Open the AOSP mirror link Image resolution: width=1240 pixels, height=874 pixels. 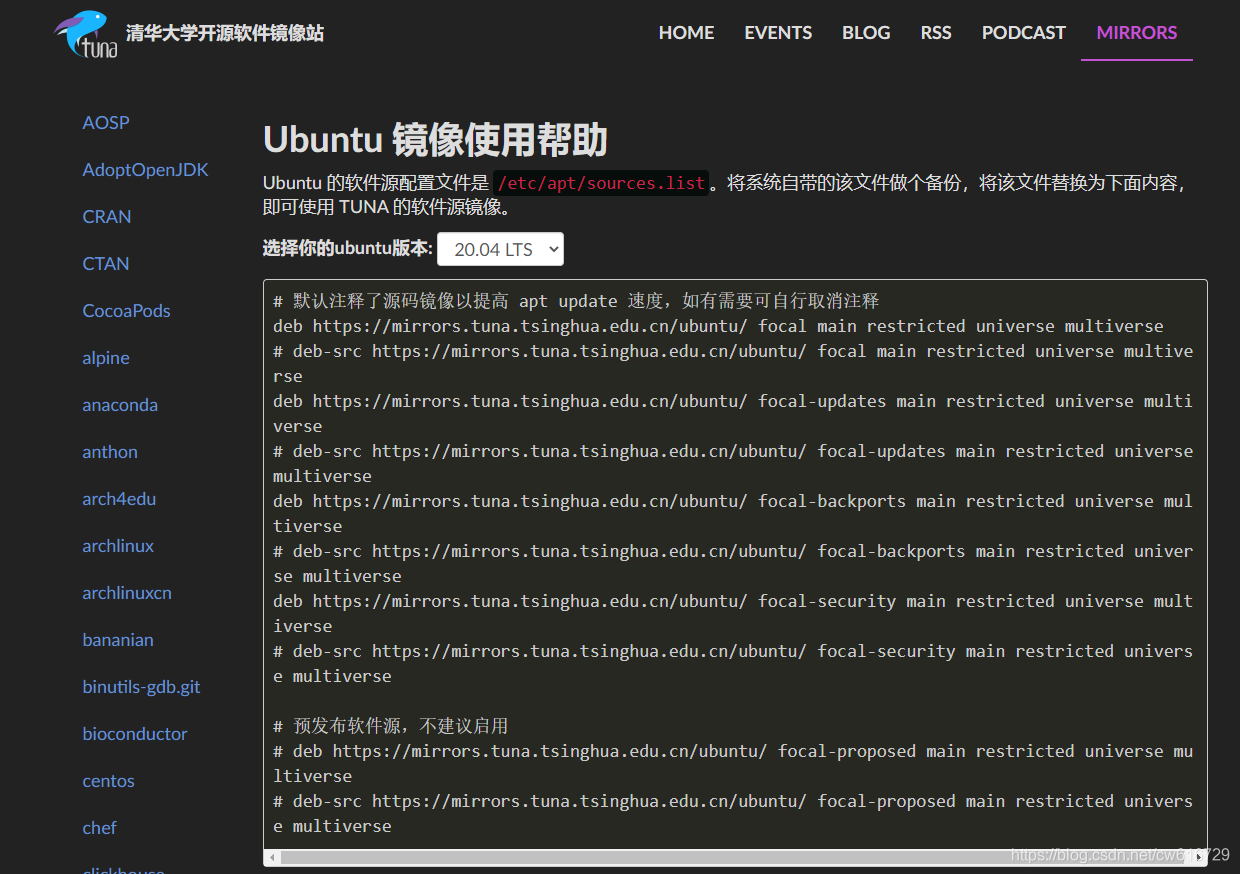tap(106, 122)
